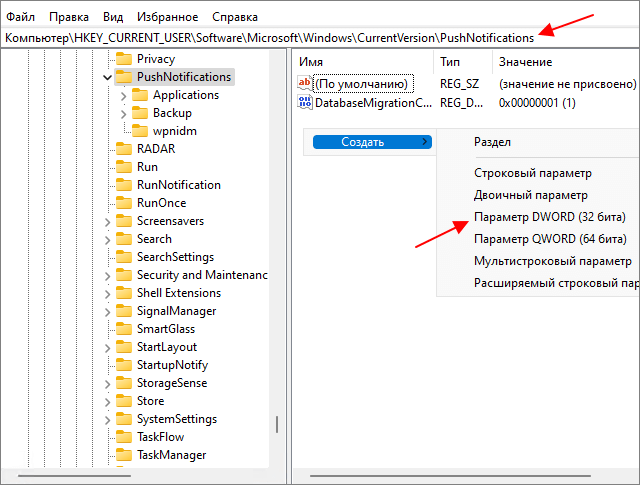Expand the Backup subkey
Viewport: 640px width, 485px height.
click(x=124, y=113)
